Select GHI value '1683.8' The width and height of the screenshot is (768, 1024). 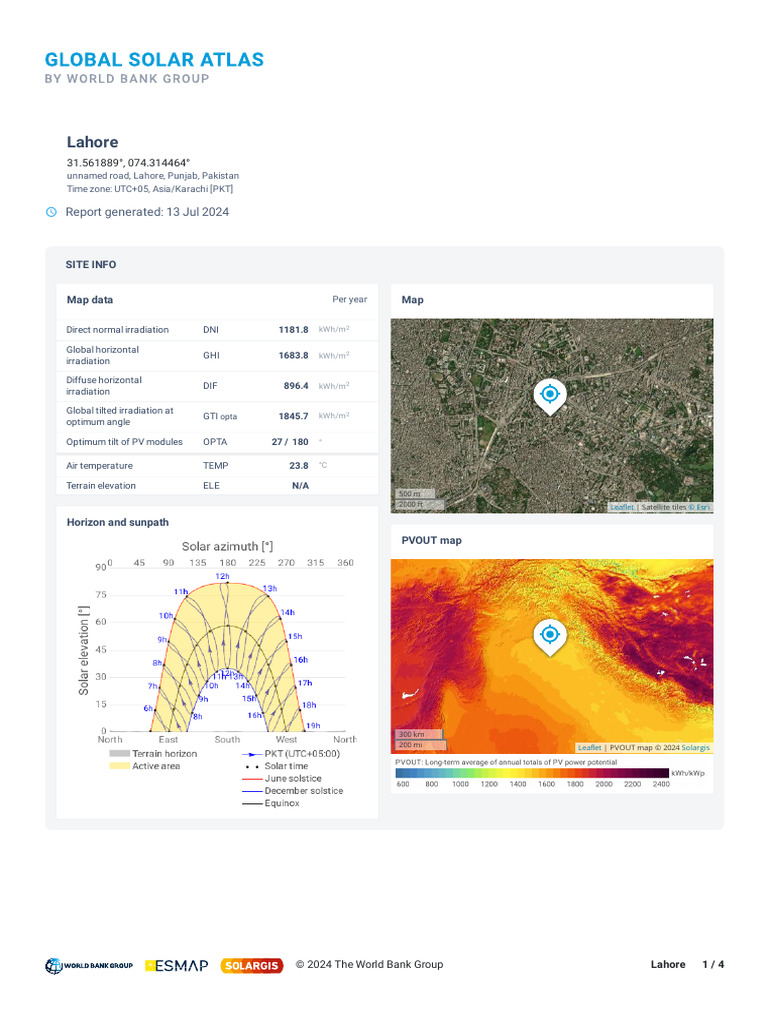[293, 355]
